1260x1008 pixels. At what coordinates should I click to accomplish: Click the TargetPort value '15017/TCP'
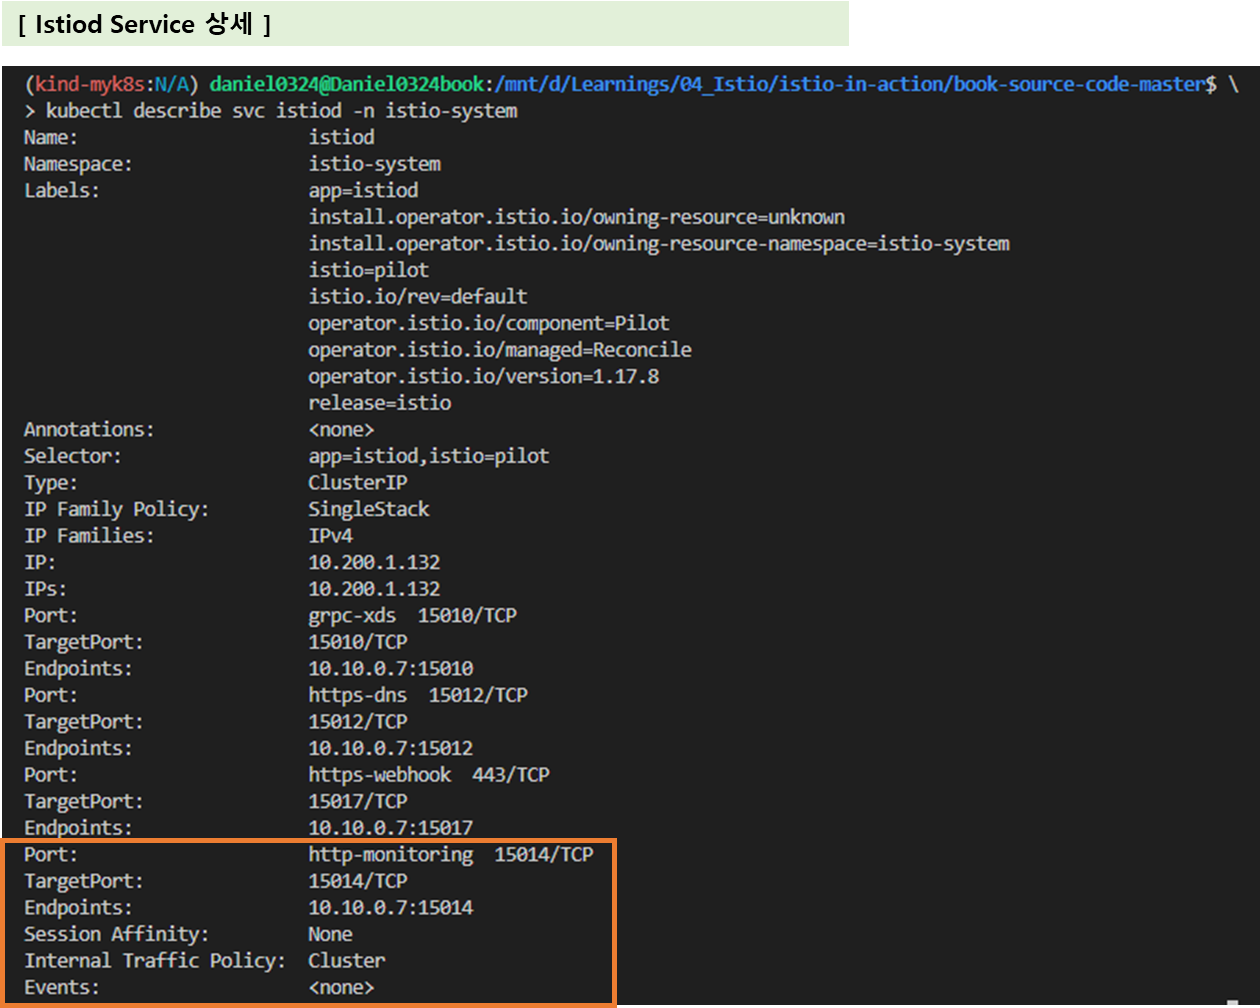(x=357, y=801)
